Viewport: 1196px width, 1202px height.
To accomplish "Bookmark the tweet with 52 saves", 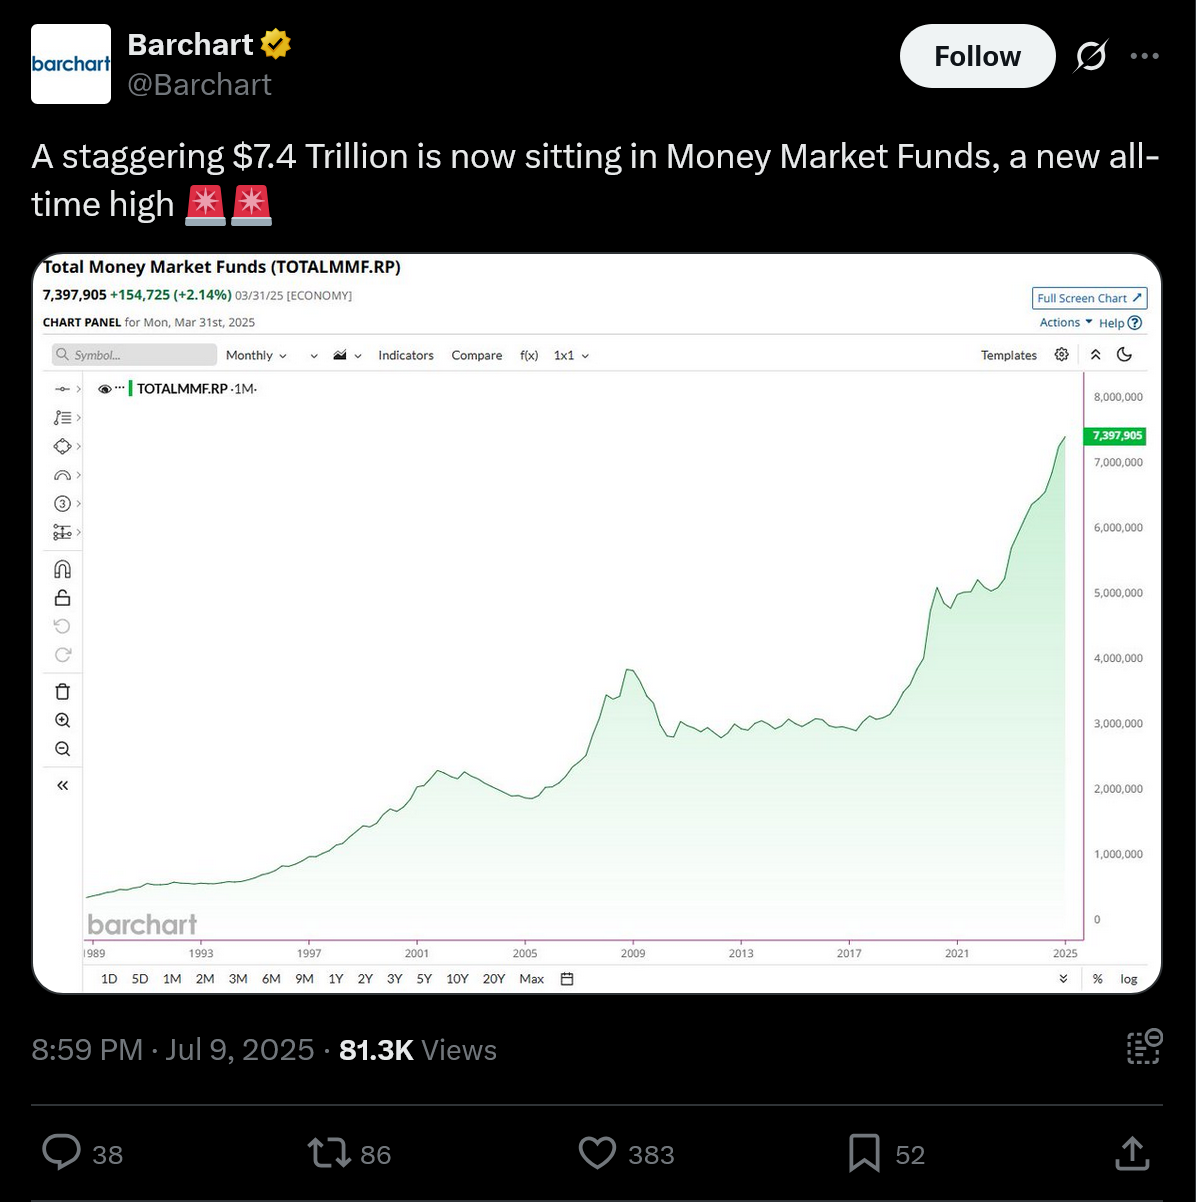I will pos(864,1153).
